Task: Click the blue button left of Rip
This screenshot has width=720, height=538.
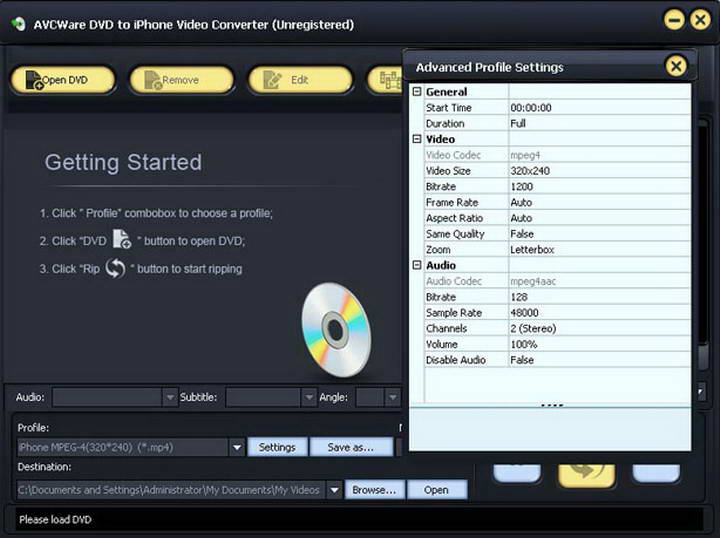Action: click(517, 473)
